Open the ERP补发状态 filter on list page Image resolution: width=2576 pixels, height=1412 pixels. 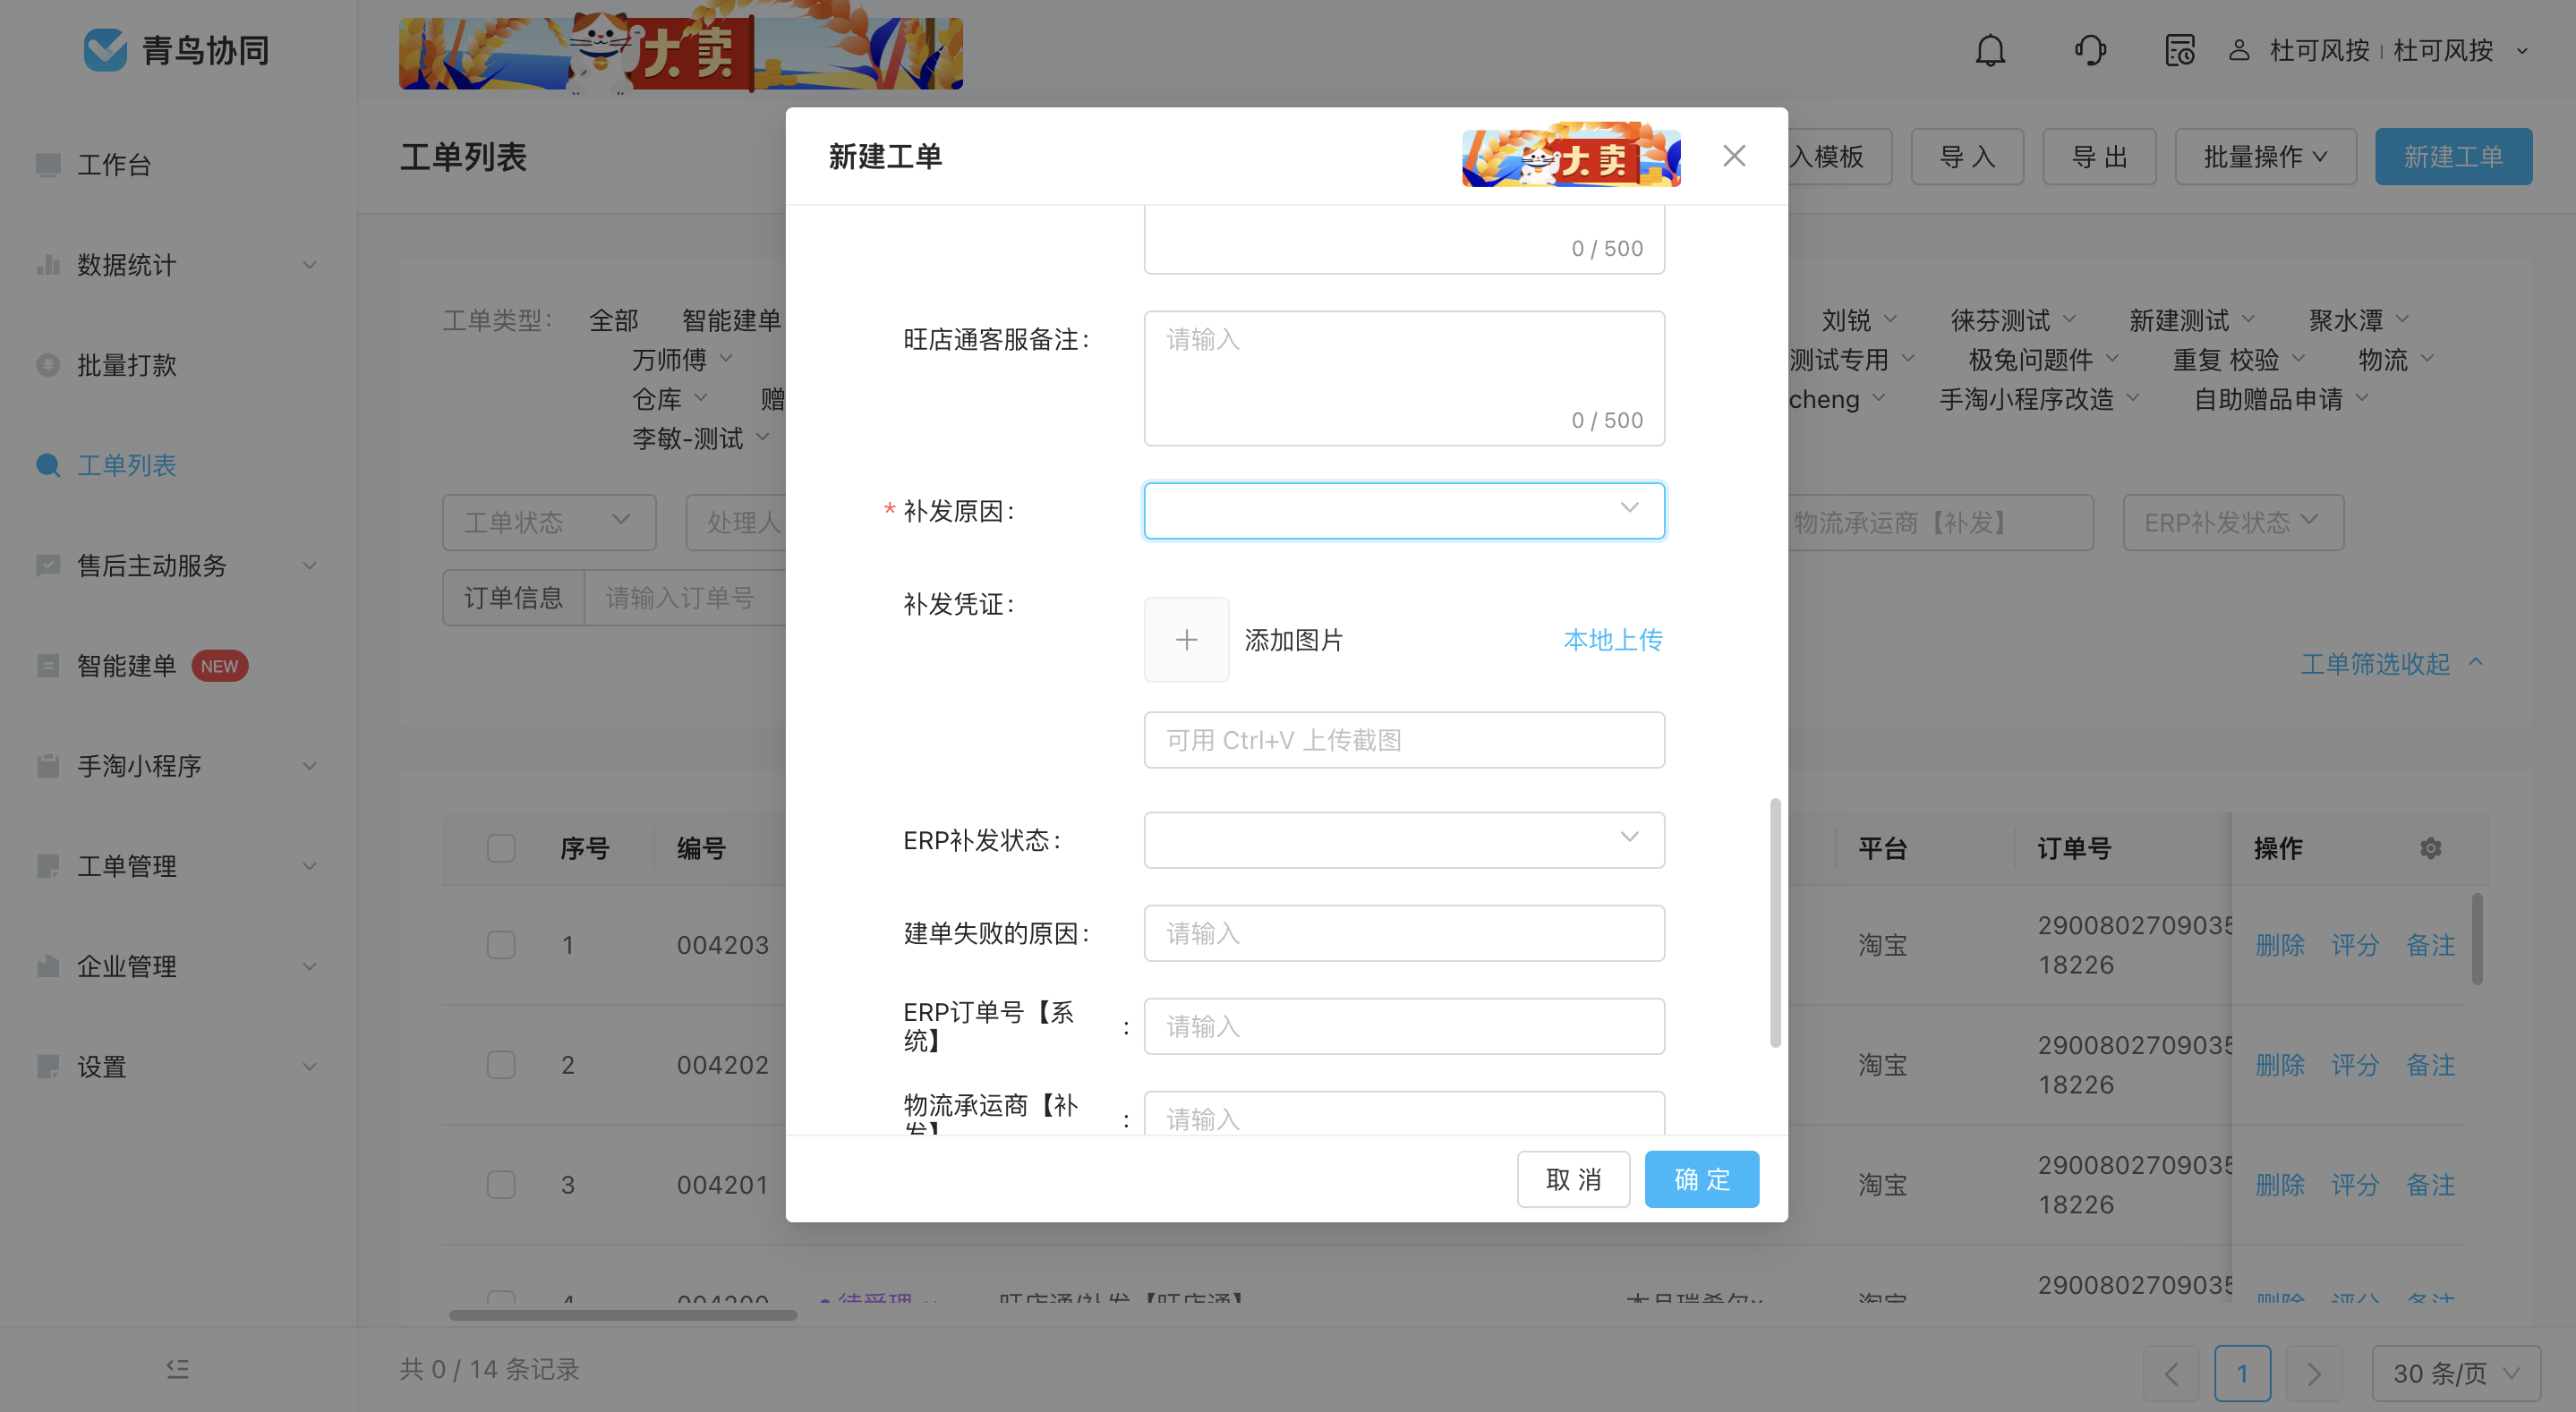click(x=2233, y=522)
